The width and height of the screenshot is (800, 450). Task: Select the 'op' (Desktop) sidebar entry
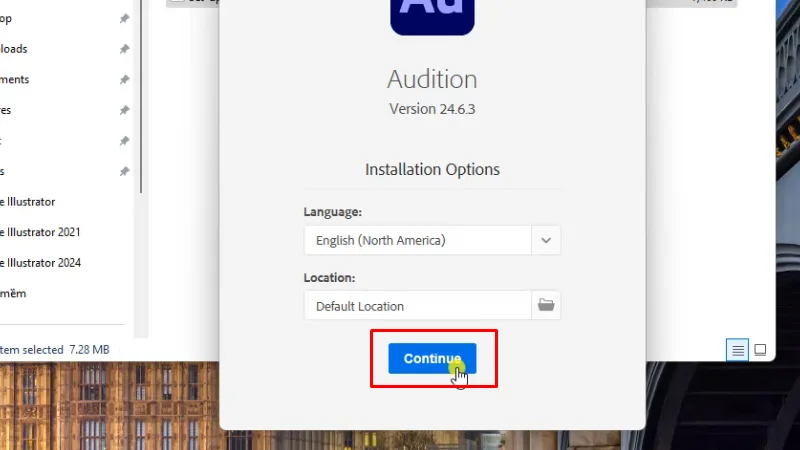[x=7, y=19]
